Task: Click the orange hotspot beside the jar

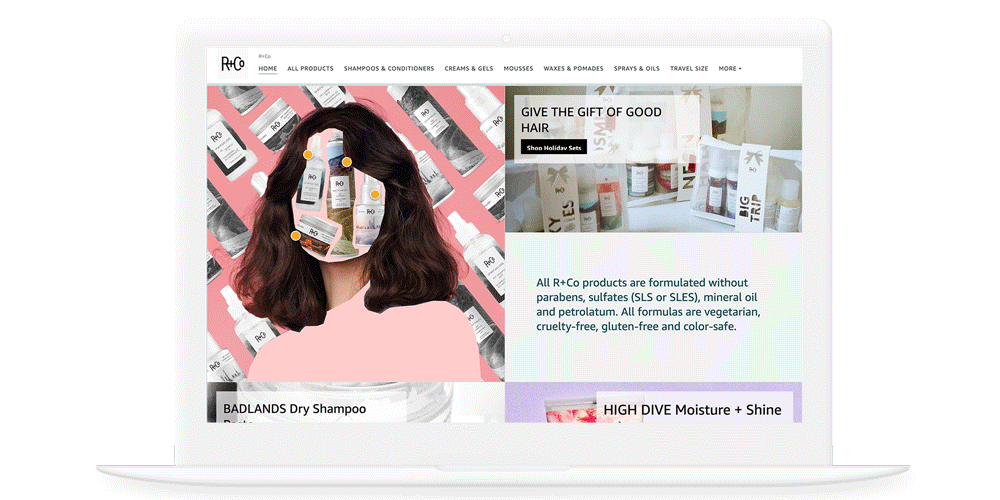Action: (x=295, y=235)
